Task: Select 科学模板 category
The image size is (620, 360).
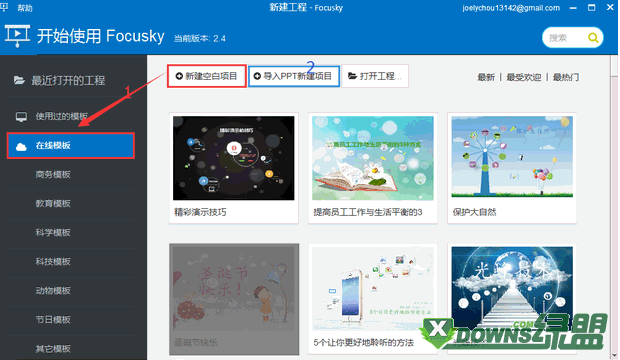Action: tap(53, 233)
